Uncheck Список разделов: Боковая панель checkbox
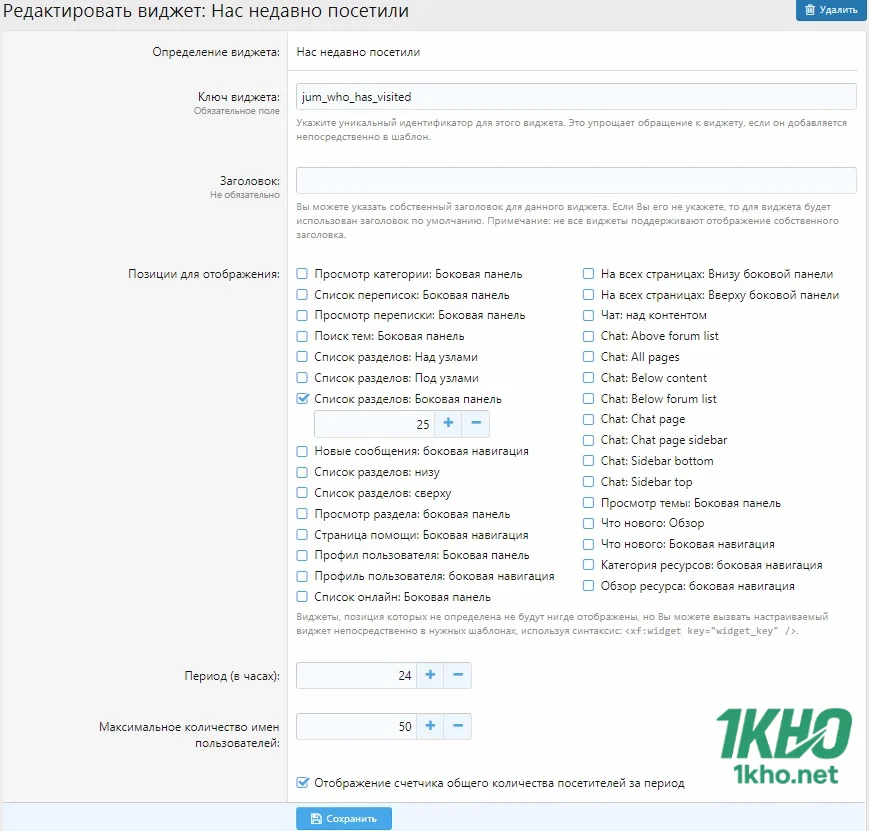Viewport: 869px width, 831px height. click(x=302, y=399)
